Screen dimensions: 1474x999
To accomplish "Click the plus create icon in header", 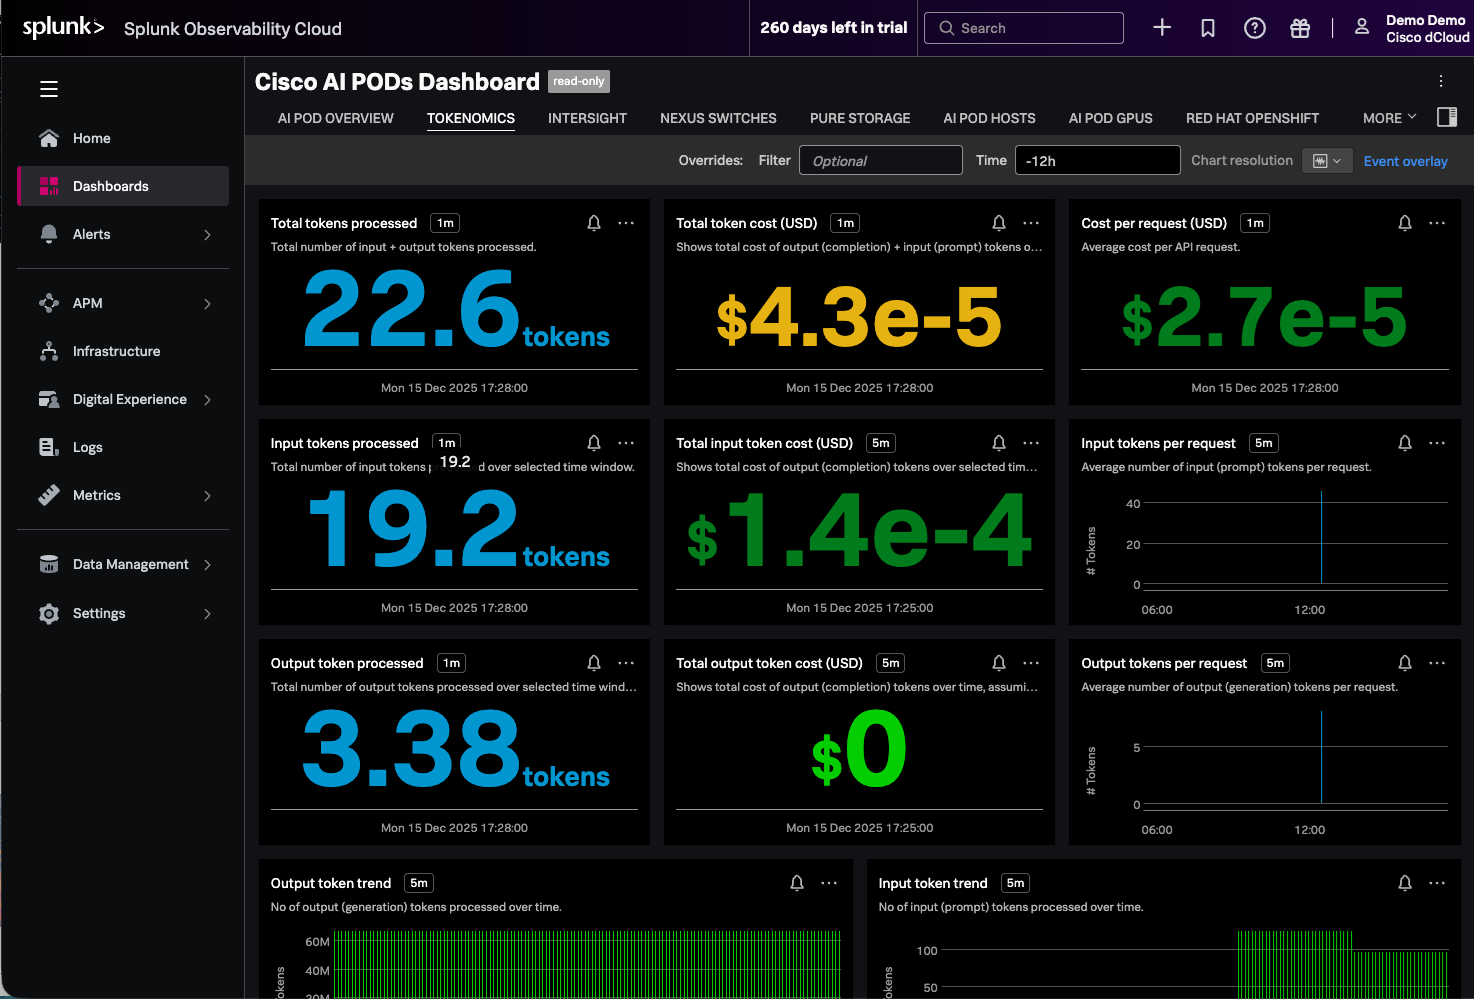I will pyautogui.click(x=1161, y=28).
